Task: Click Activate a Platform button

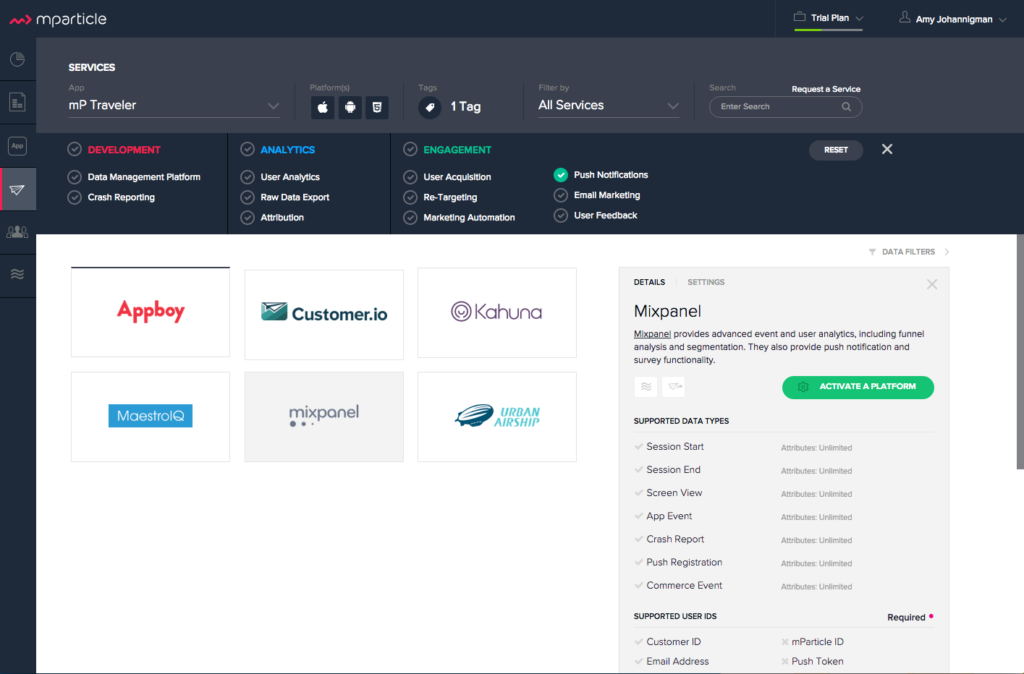Action: 858,387
